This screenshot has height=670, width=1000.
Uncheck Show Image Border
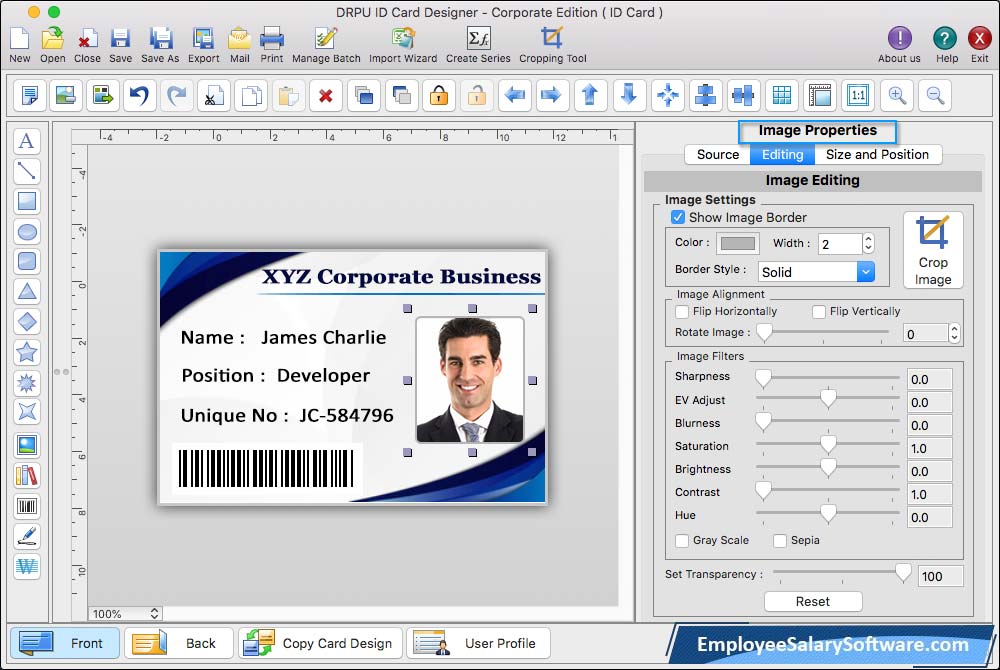tap(678, 217)
